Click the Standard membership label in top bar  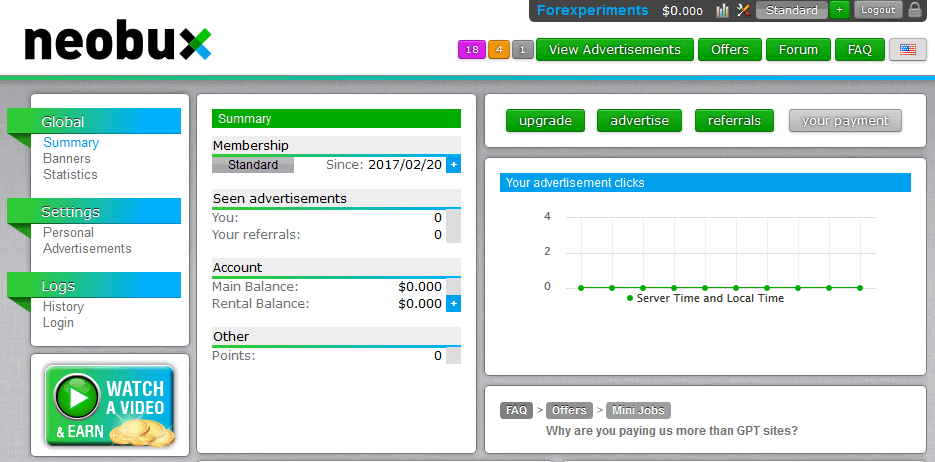(x=792, y=10)
